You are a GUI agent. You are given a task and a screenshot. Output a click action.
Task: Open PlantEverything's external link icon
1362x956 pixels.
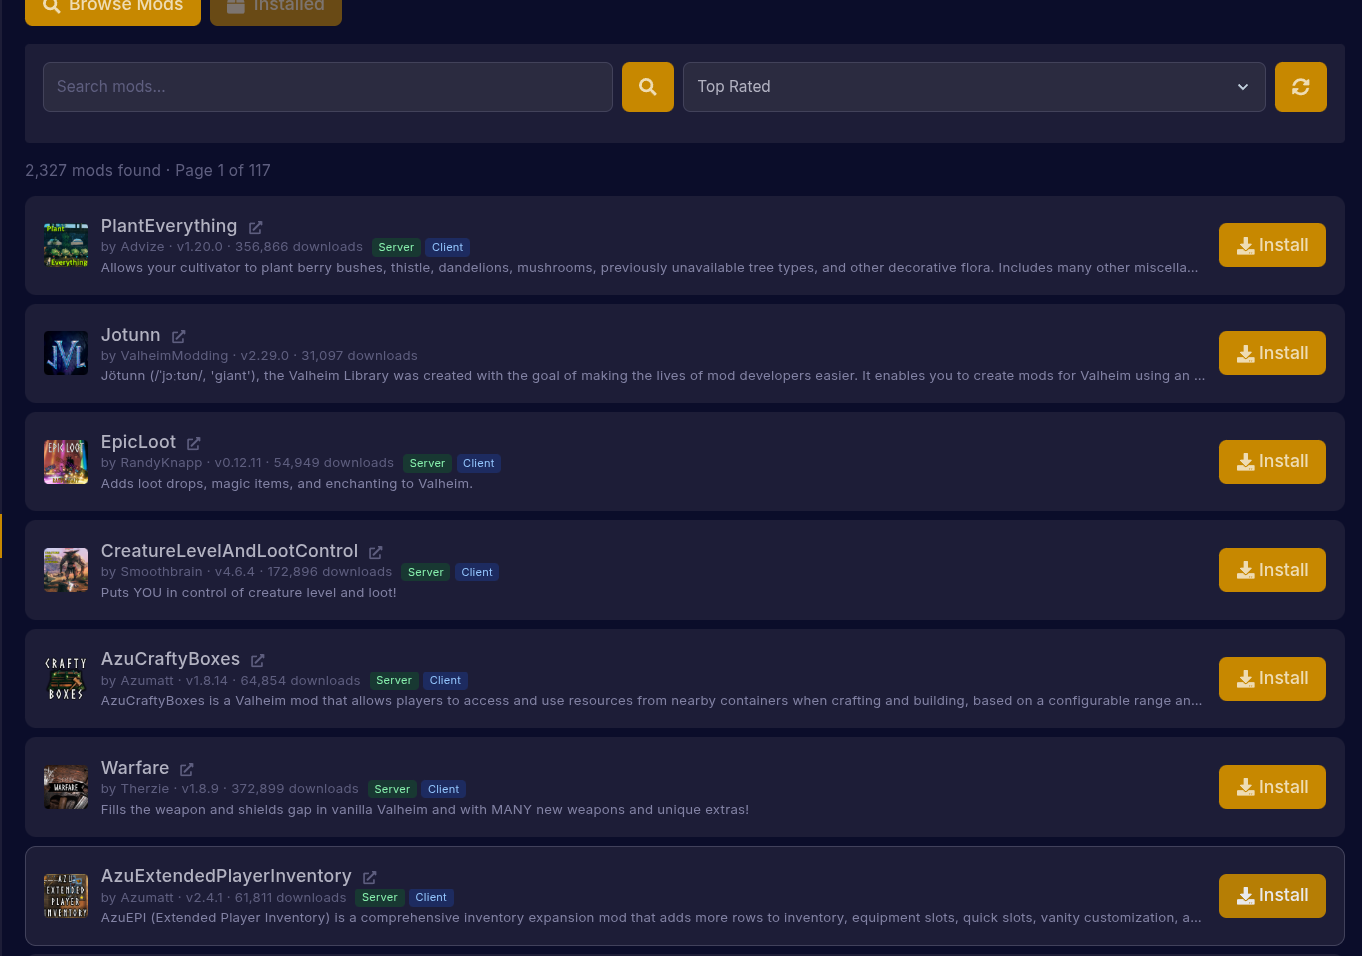[x=256, y=227]
